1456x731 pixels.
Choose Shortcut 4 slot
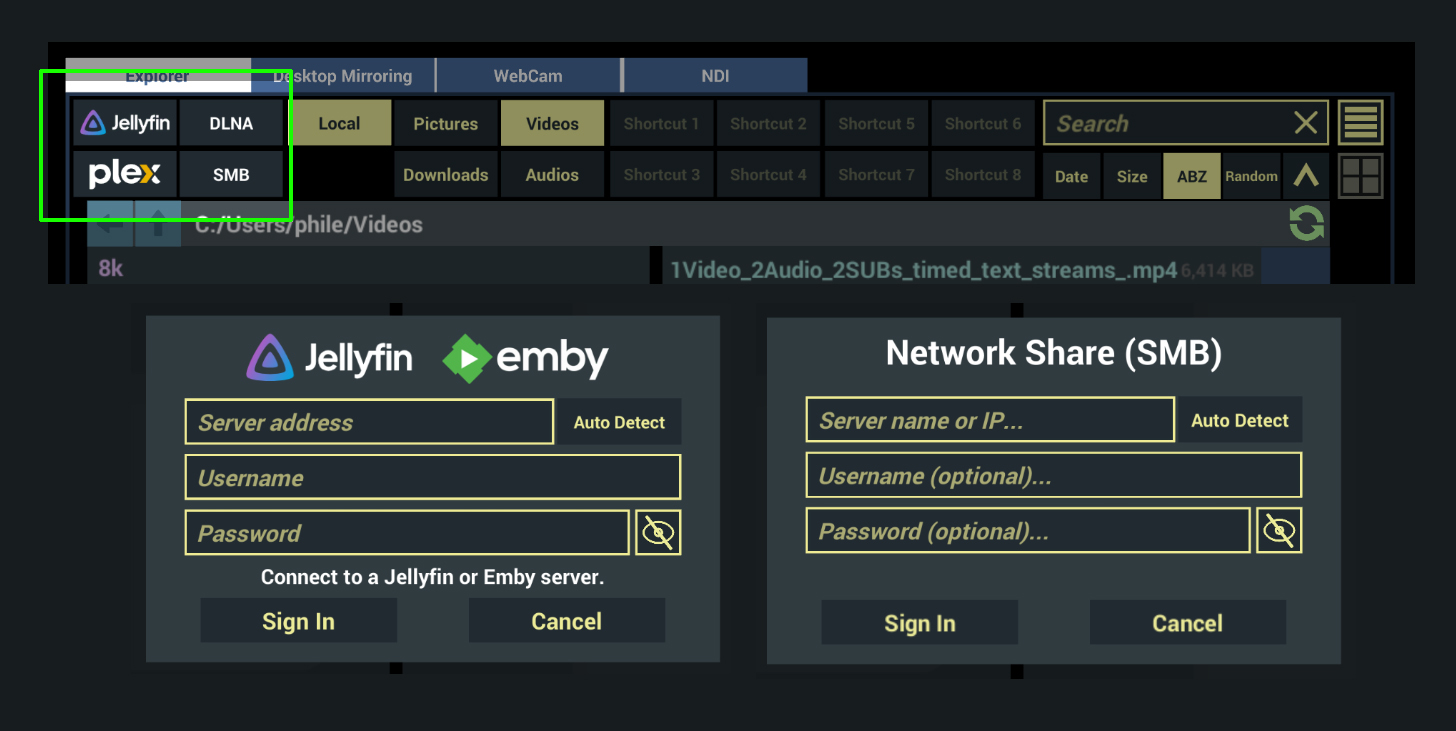pyautogui.click(x=768, y=174)
